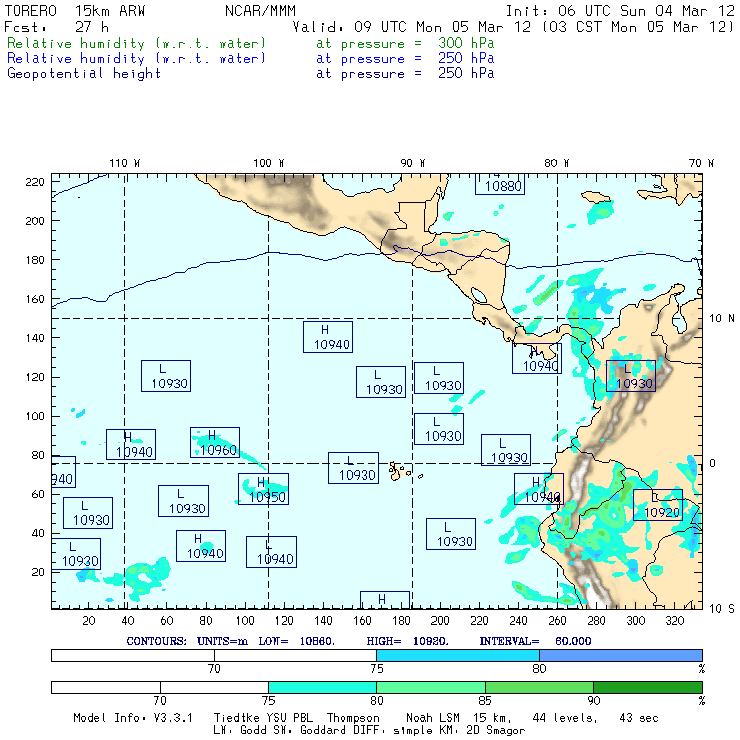Click the H 10950 height label box
740x740 pixels.
click(263, 489)
